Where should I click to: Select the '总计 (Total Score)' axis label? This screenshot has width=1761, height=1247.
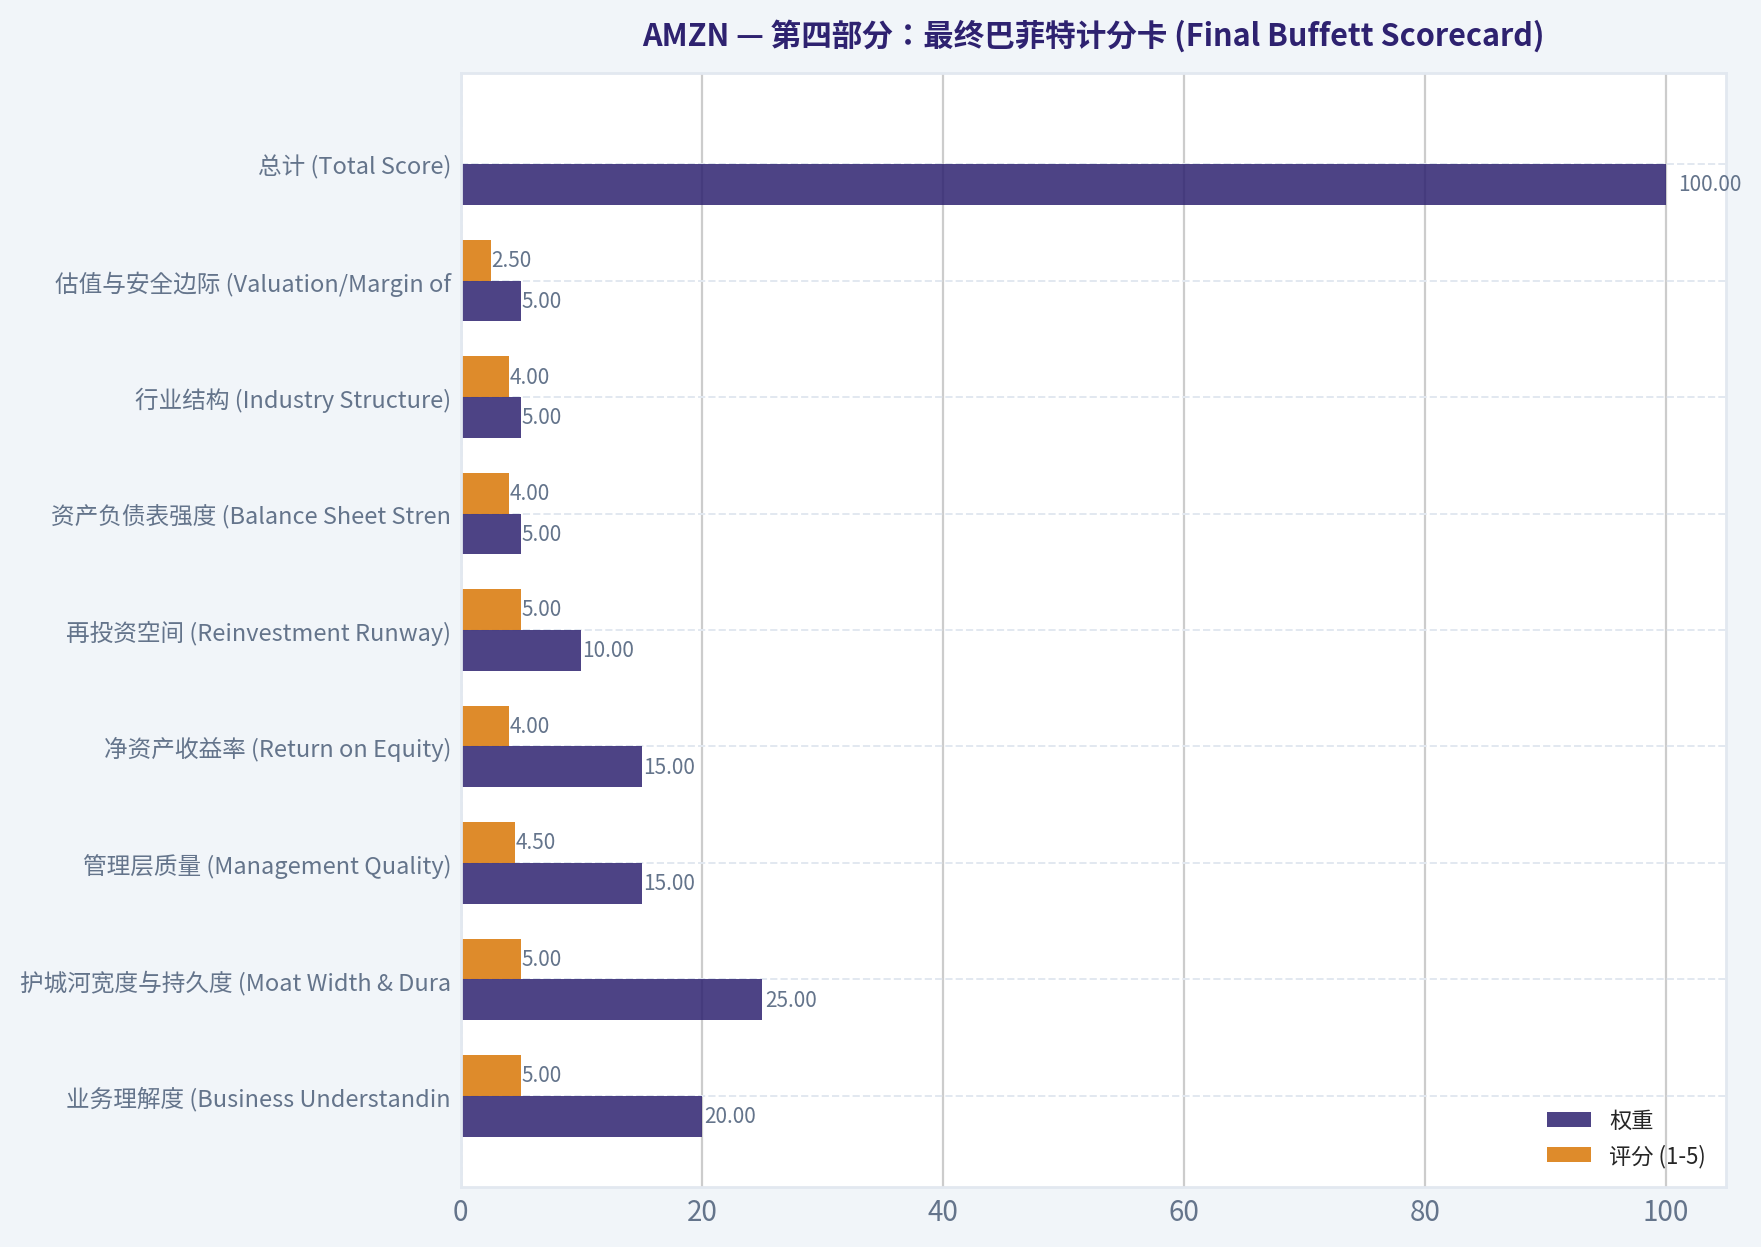click(355, 166)
